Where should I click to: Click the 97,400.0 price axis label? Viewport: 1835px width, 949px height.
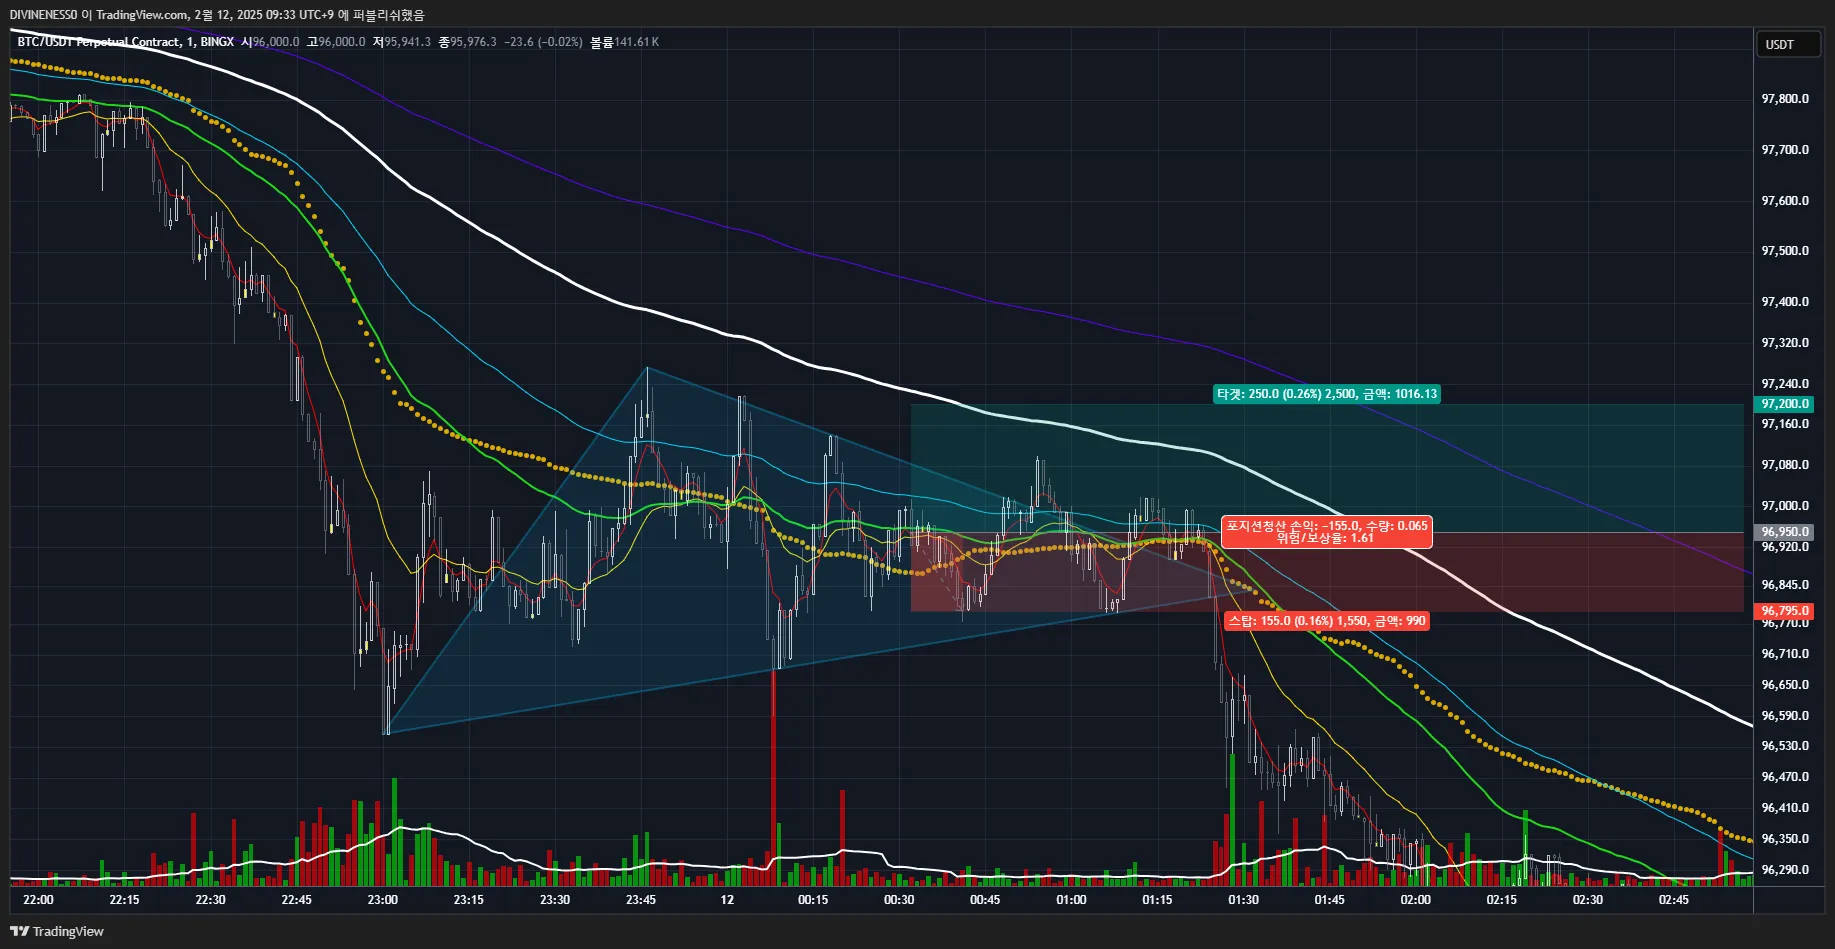point(1785,302)
